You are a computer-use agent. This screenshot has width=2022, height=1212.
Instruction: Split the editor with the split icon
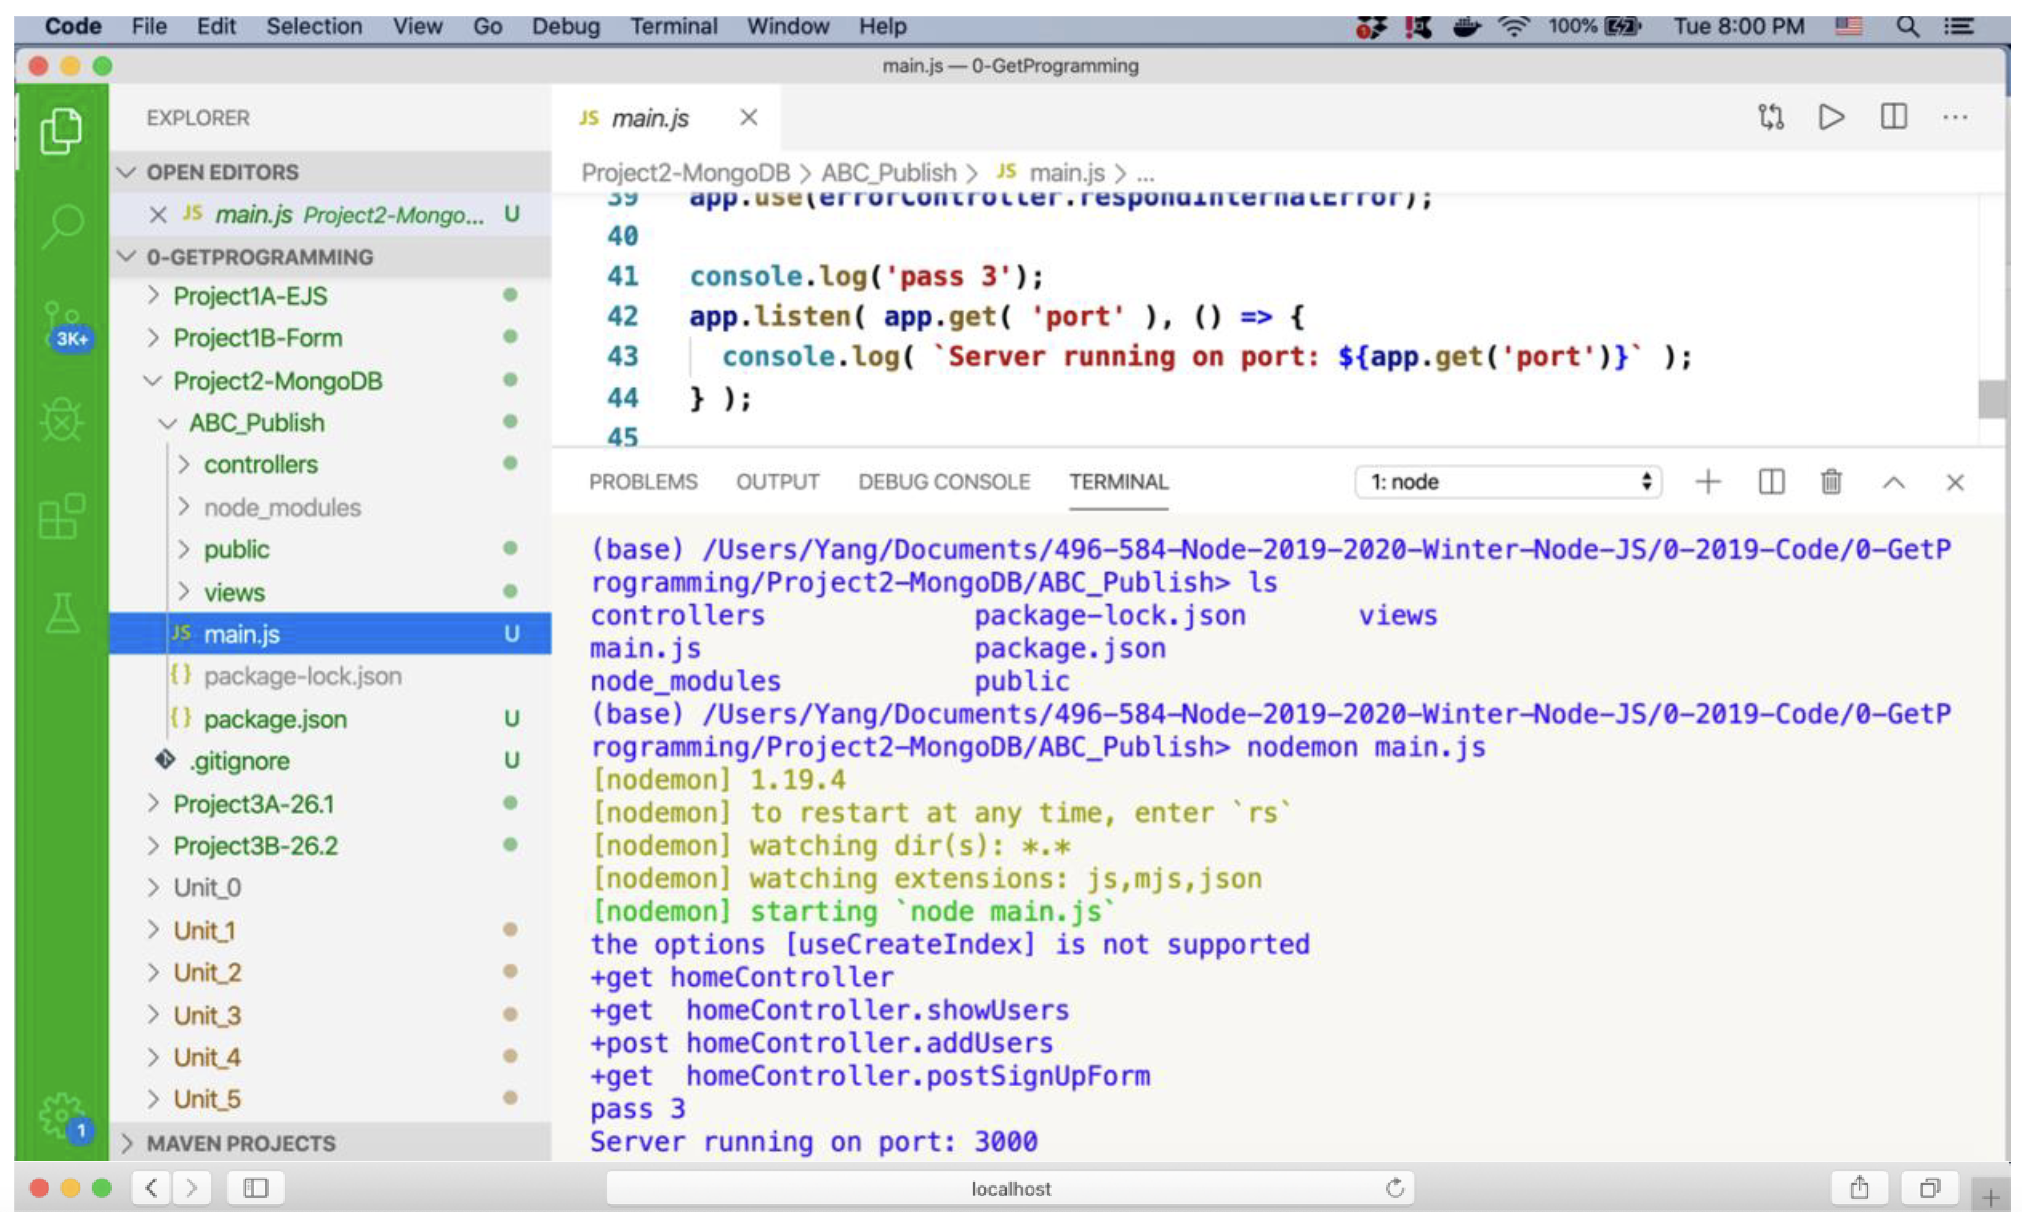(x=1893, y=118)
